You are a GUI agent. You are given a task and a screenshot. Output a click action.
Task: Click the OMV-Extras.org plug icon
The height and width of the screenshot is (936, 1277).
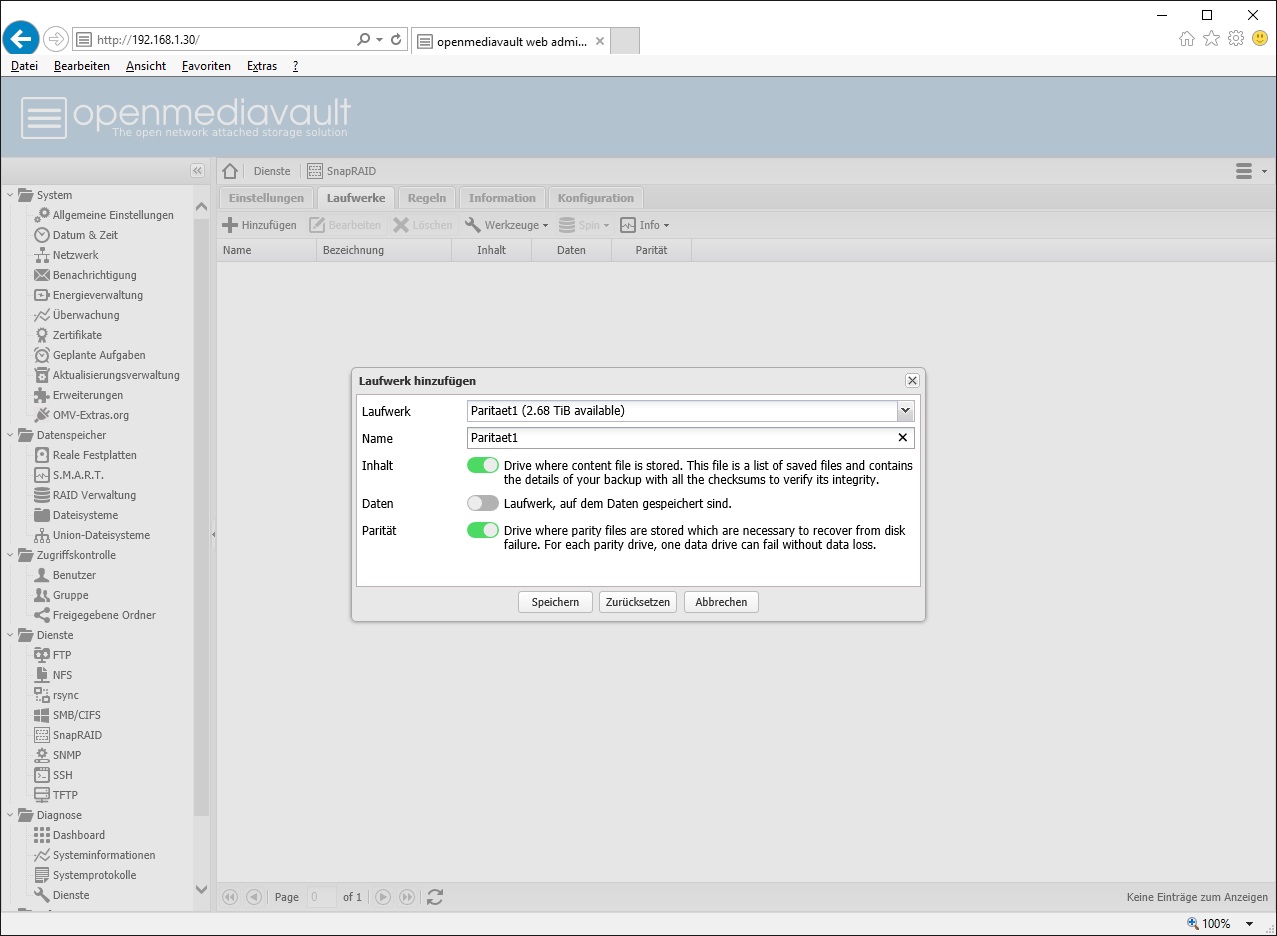[42, 415]
